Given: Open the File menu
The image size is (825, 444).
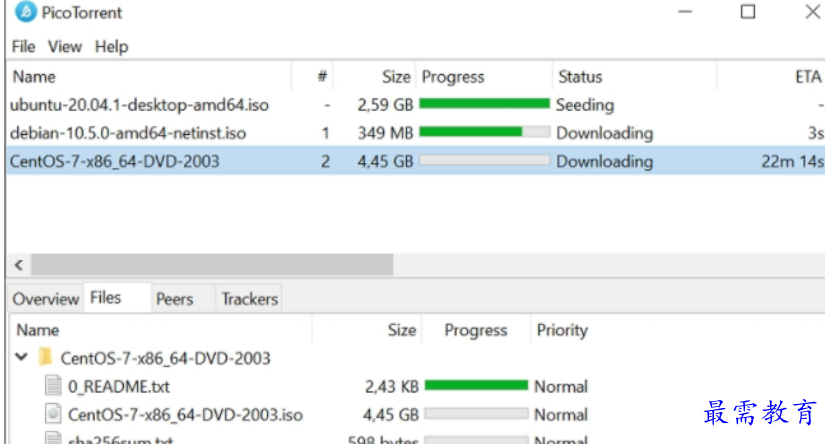Looking at the screenshot, I should [x=23, y=47].
